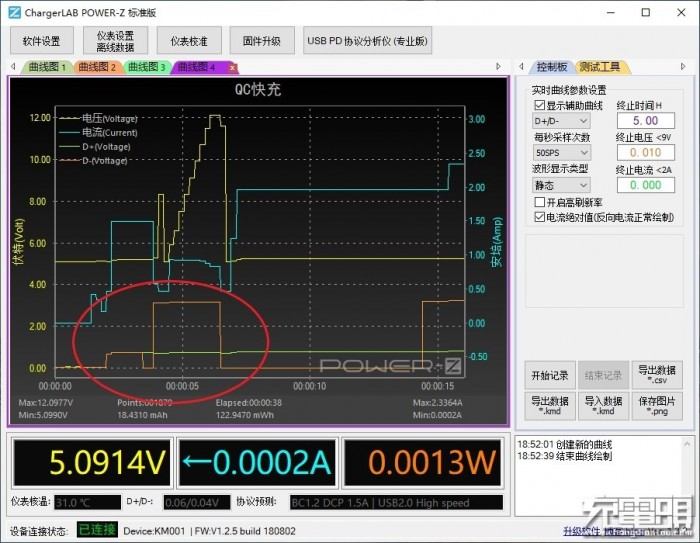Open 固件升级 firmware upgrade
Screen dimensions: 700x543
pyautogui.click(x=262, y=41)
